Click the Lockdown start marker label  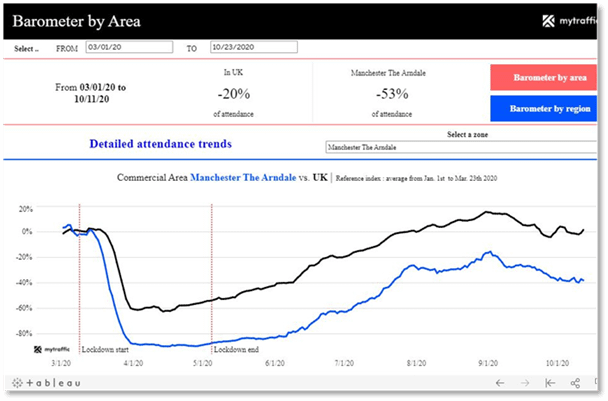[x=105, y=350]
